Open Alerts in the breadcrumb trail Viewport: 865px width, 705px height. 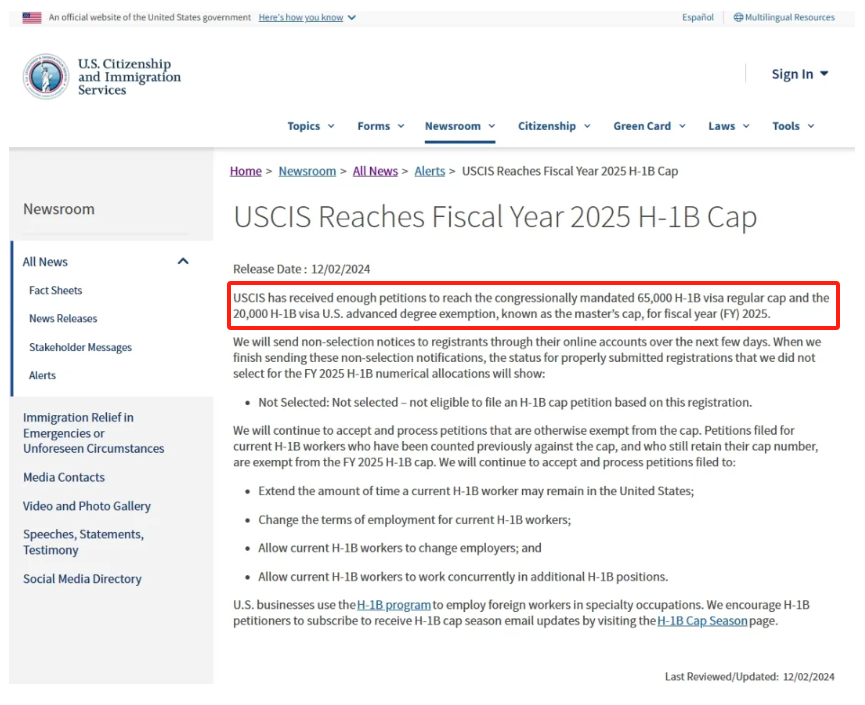(430, 172)
